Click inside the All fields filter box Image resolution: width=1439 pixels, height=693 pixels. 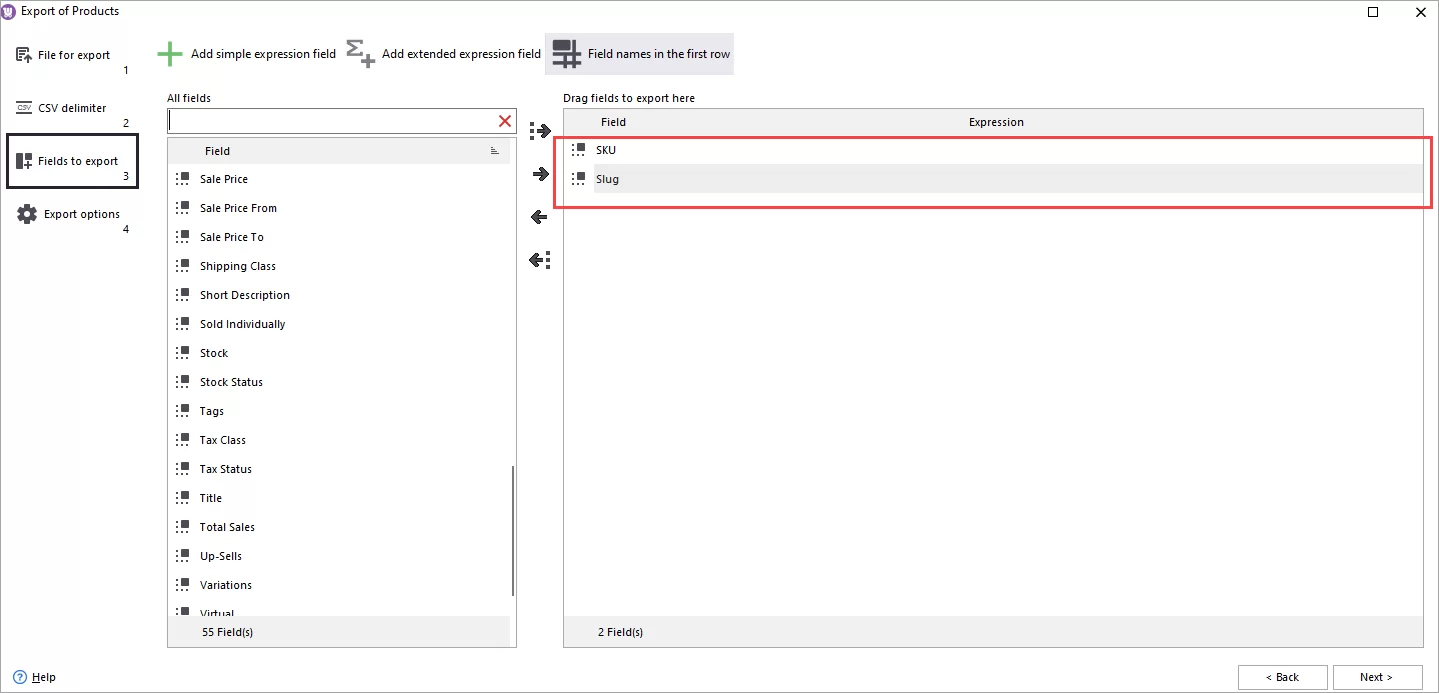[330, 120]
